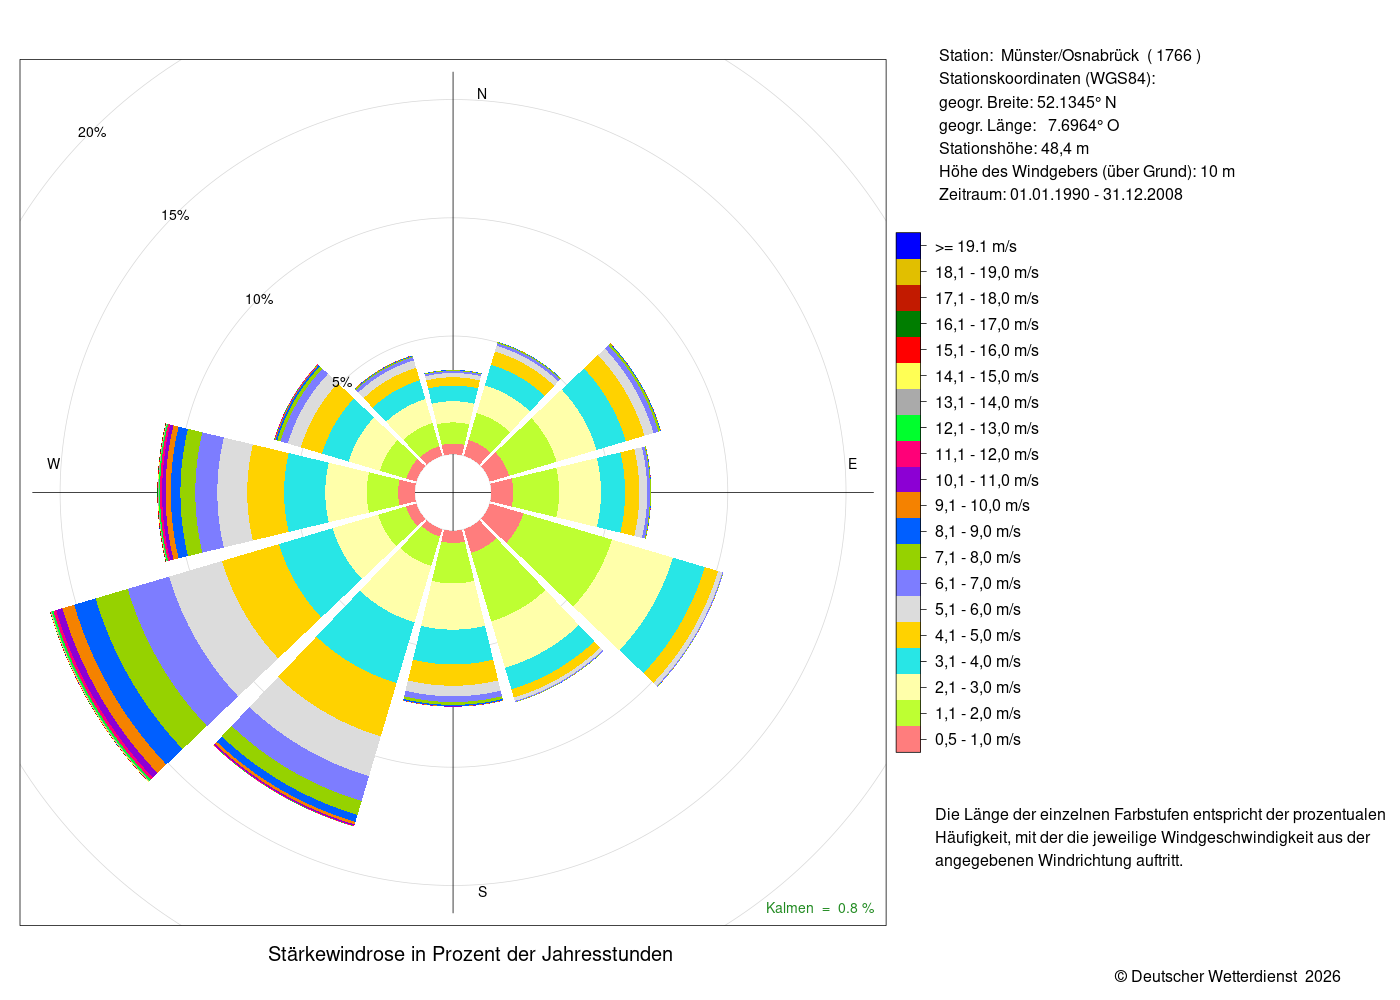Viewport: 1400px width, 1000px height.
Task: Click the title 'Stärkewindrose in Prozent der Jahresstunden'
Action: (470, 954)
